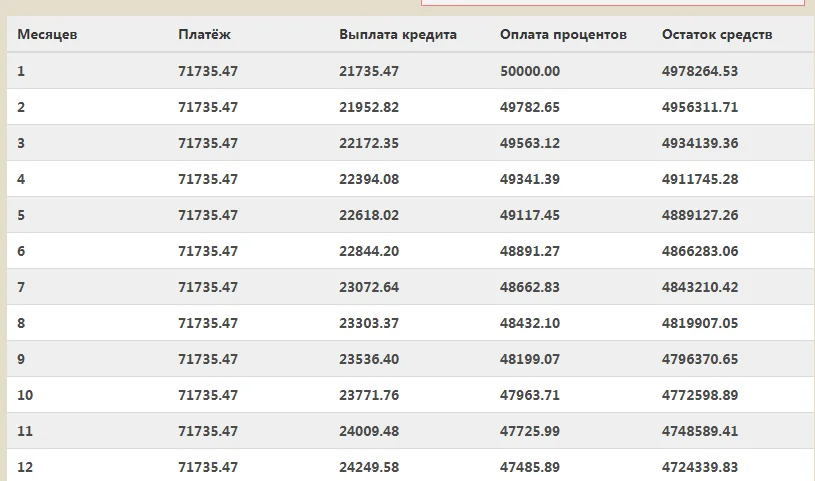The width and height of the screenshot is (815, 481).
Task: Click the 4978264.53 remaining balance cell
Action: point(700,71)
